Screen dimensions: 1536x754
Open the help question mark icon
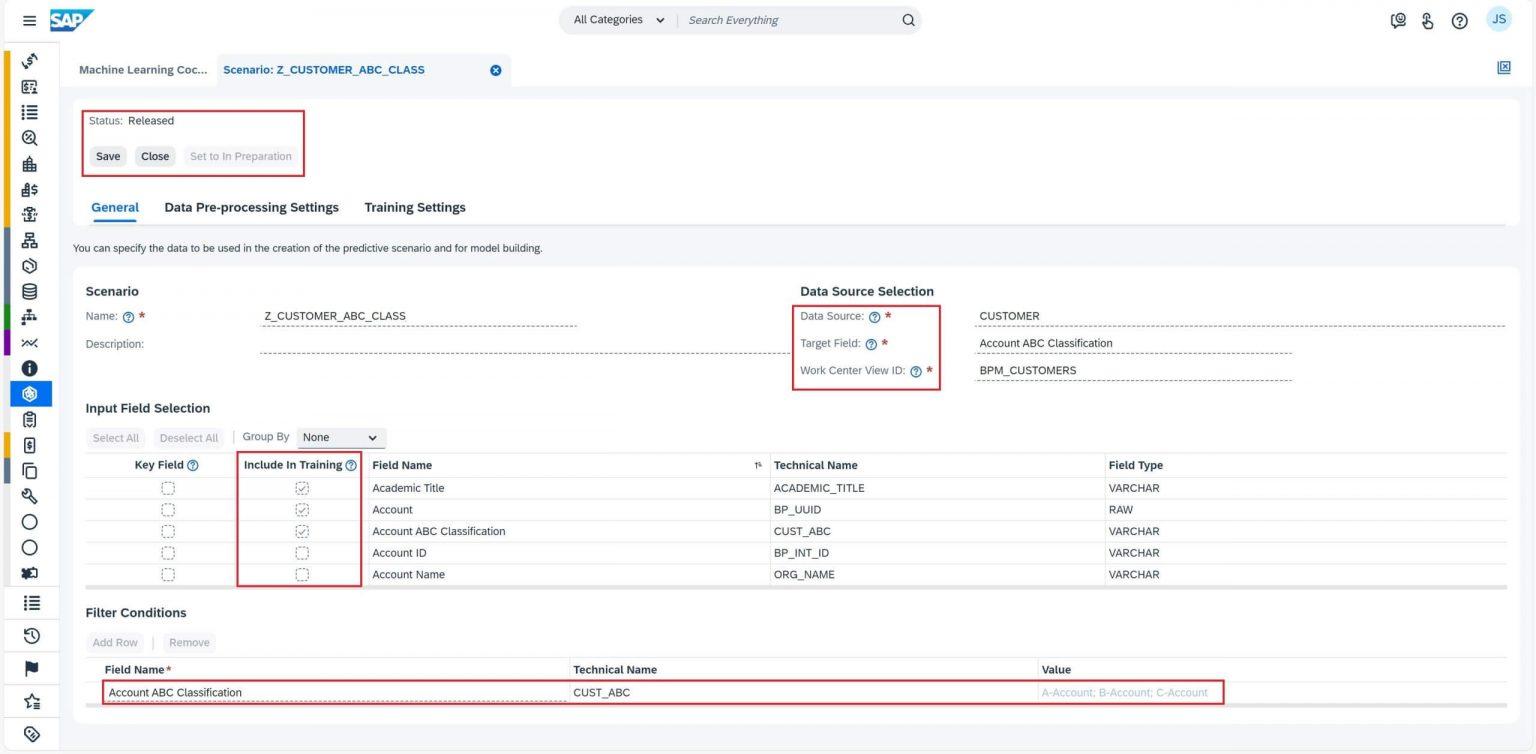click(1459, 20)
